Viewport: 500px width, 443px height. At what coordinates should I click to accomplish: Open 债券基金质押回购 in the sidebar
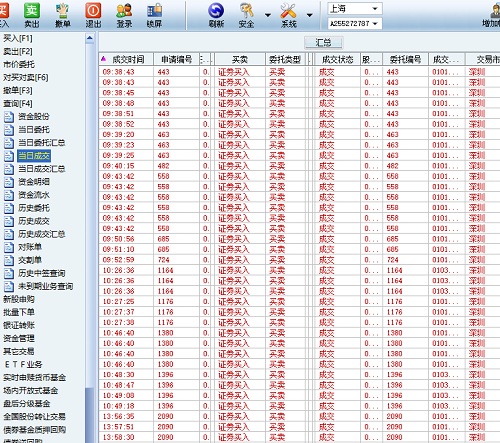click(x=34, y=430)
